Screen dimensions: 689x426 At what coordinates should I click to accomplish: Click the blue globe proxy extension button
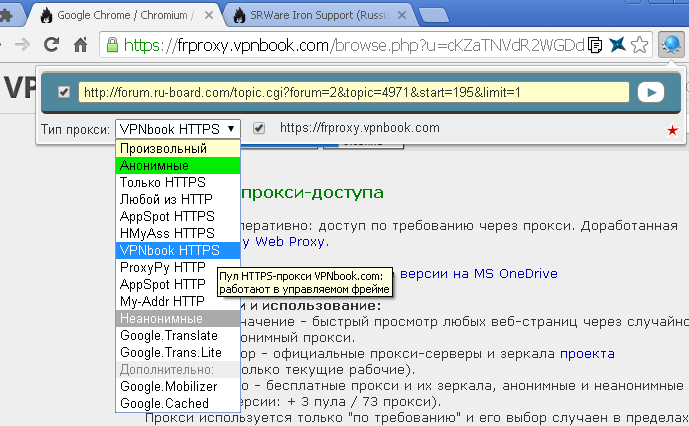[x=671, y=44]
